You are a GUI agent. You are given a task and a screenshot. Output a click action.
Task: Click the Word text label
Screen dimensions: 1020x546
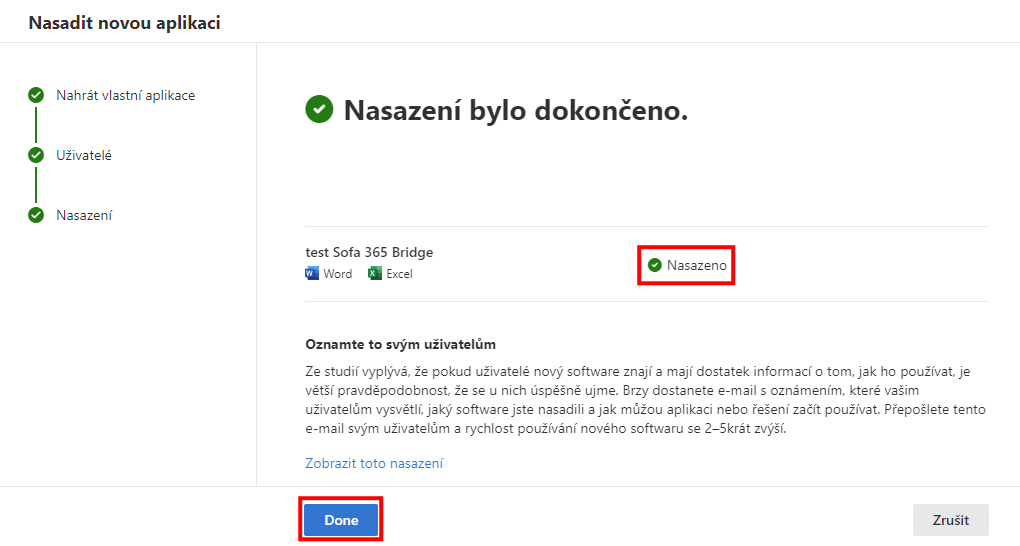pos(338,274)
